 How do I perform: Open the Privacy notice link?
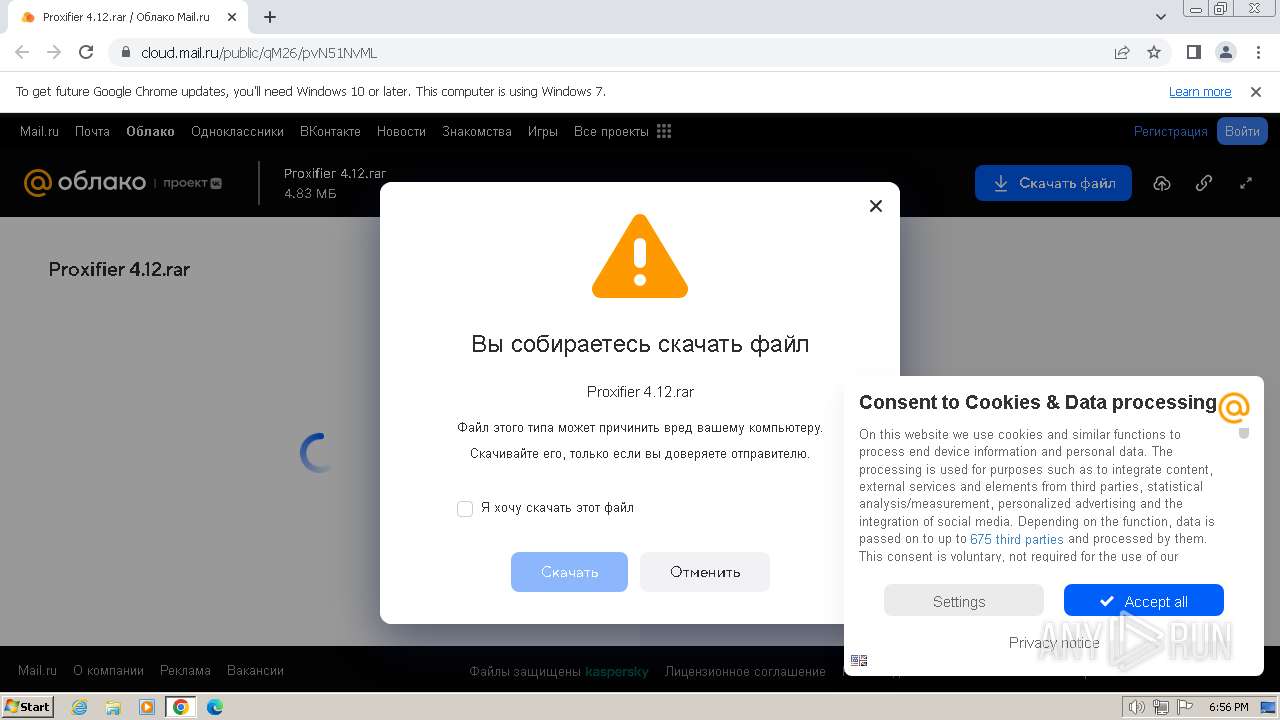1054,643
